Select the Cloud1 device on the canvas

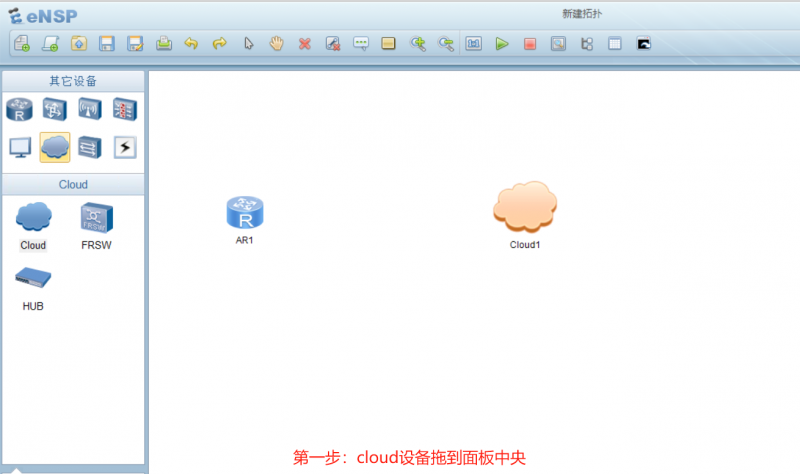click(525, 207)
